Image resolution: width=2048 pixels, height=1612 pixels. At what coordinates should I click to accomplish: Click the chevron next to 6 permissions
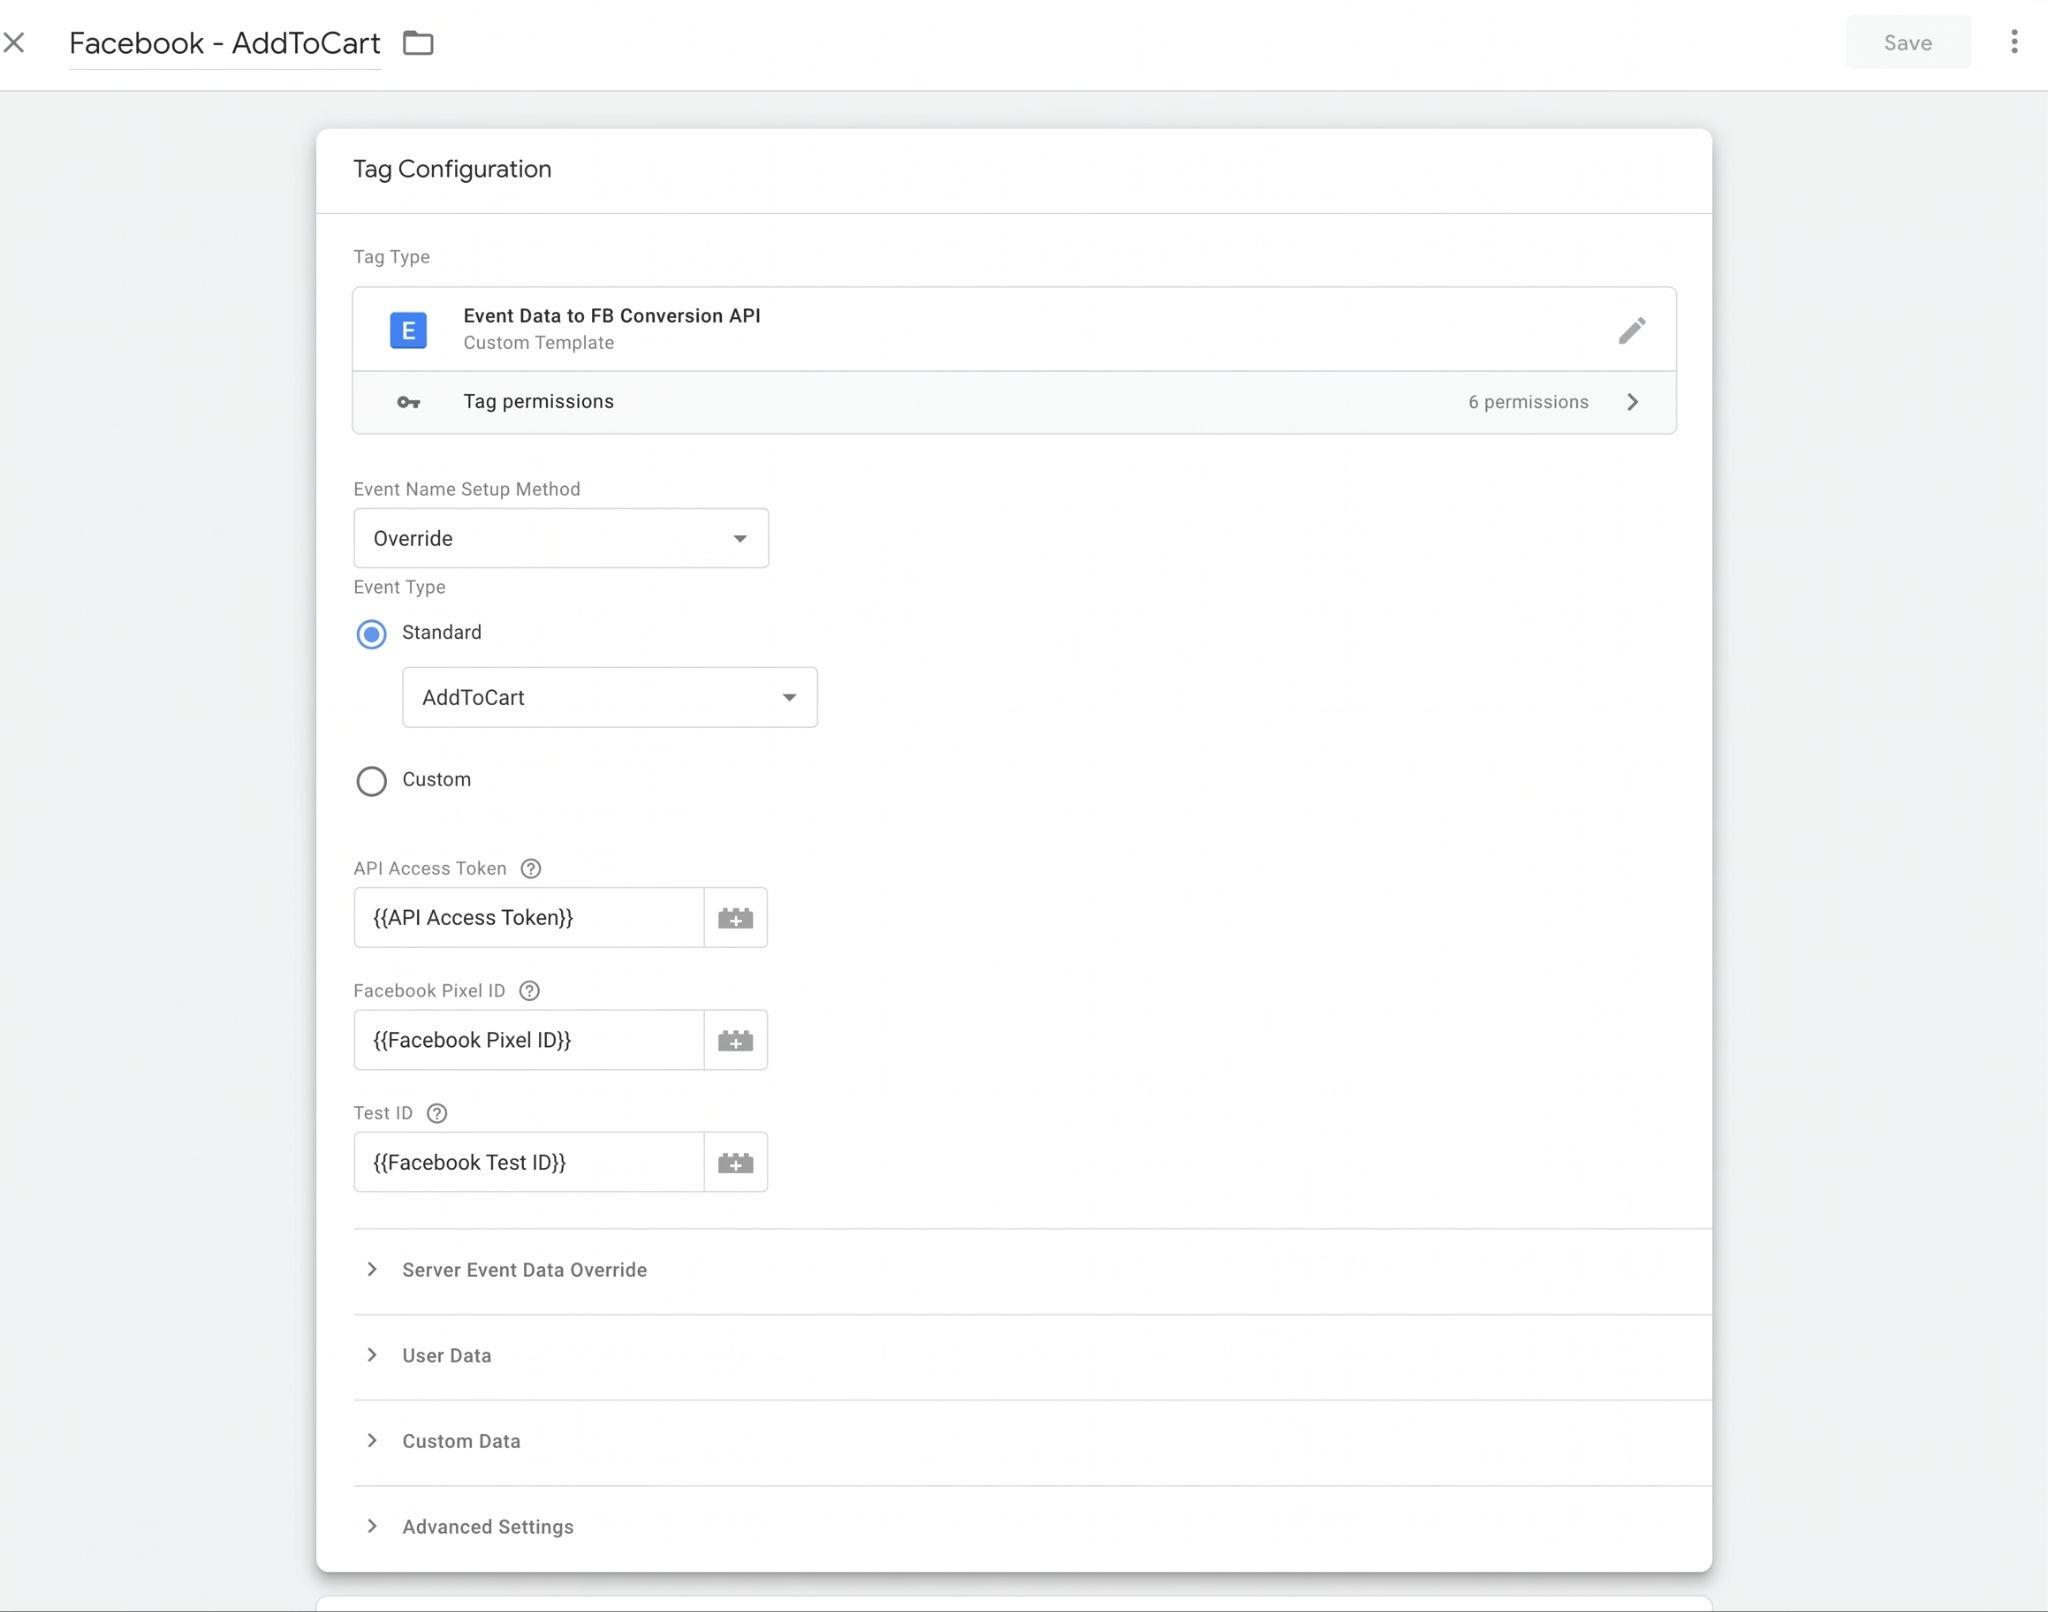(x=1632, y=402)
